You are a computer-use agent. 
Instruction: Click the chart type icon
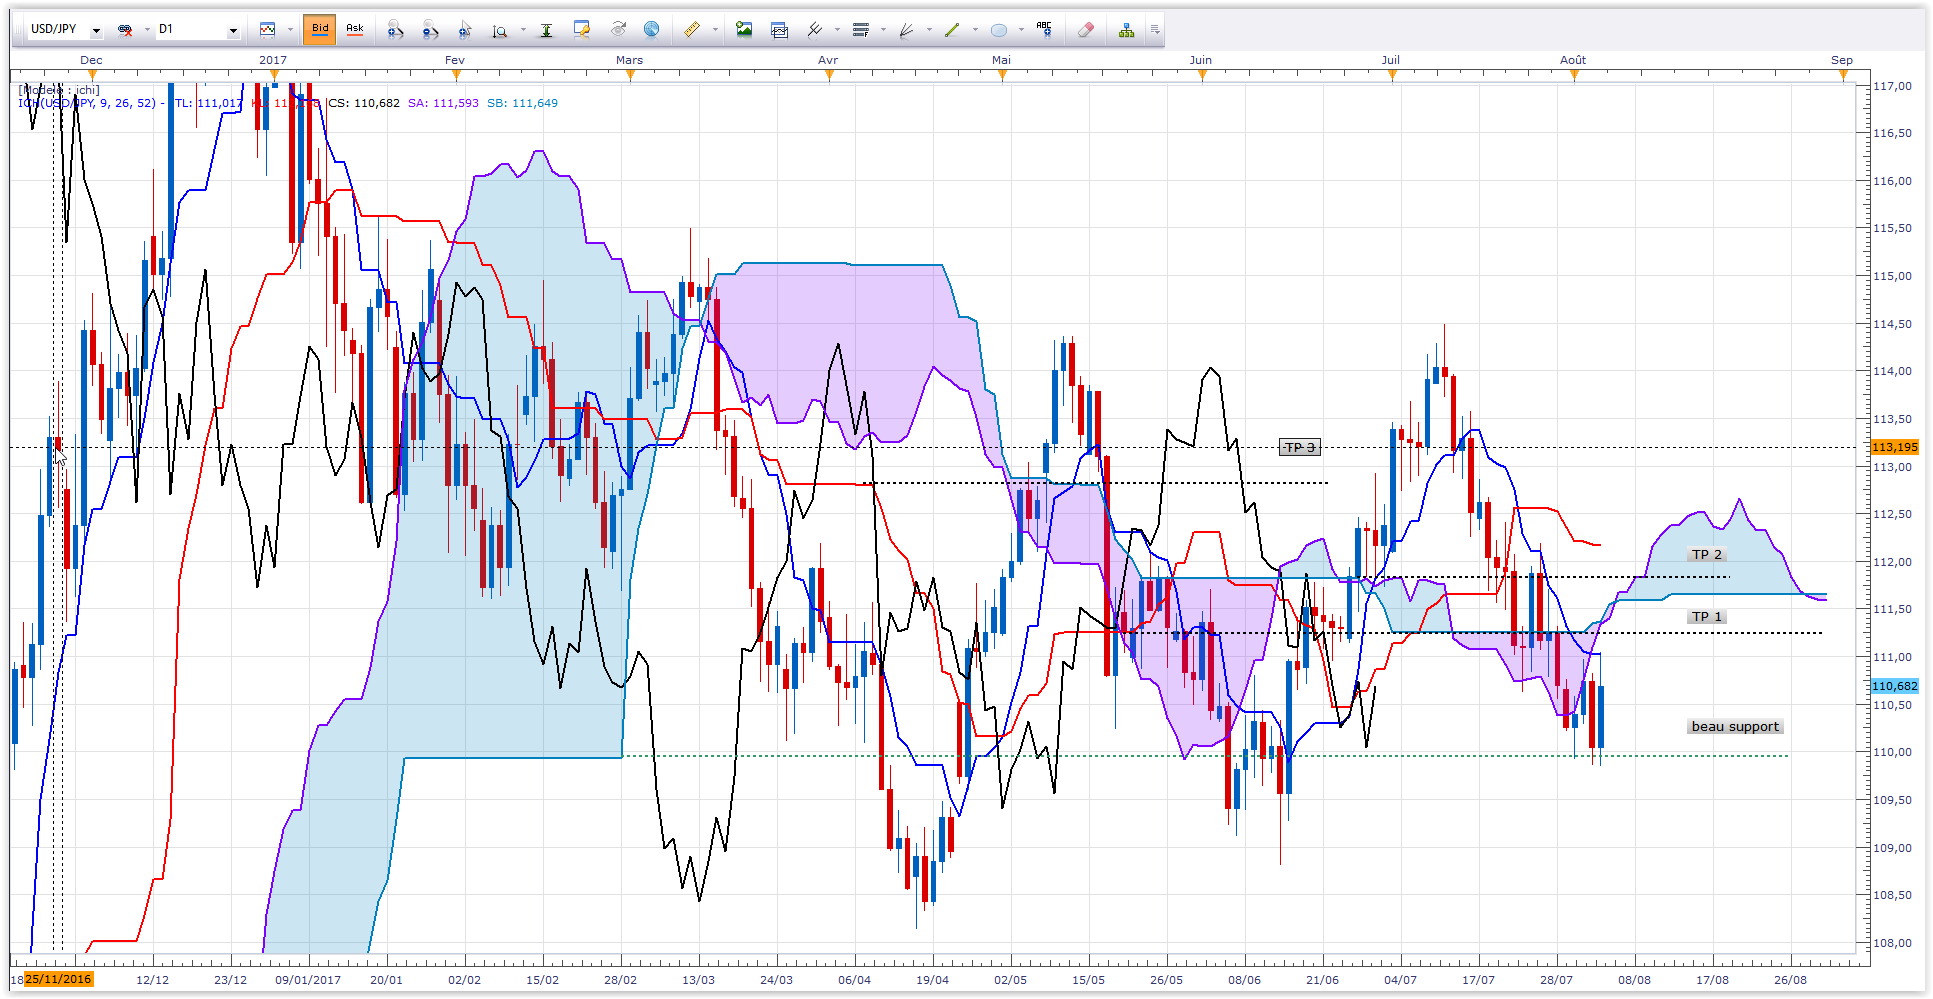(267, 30)
